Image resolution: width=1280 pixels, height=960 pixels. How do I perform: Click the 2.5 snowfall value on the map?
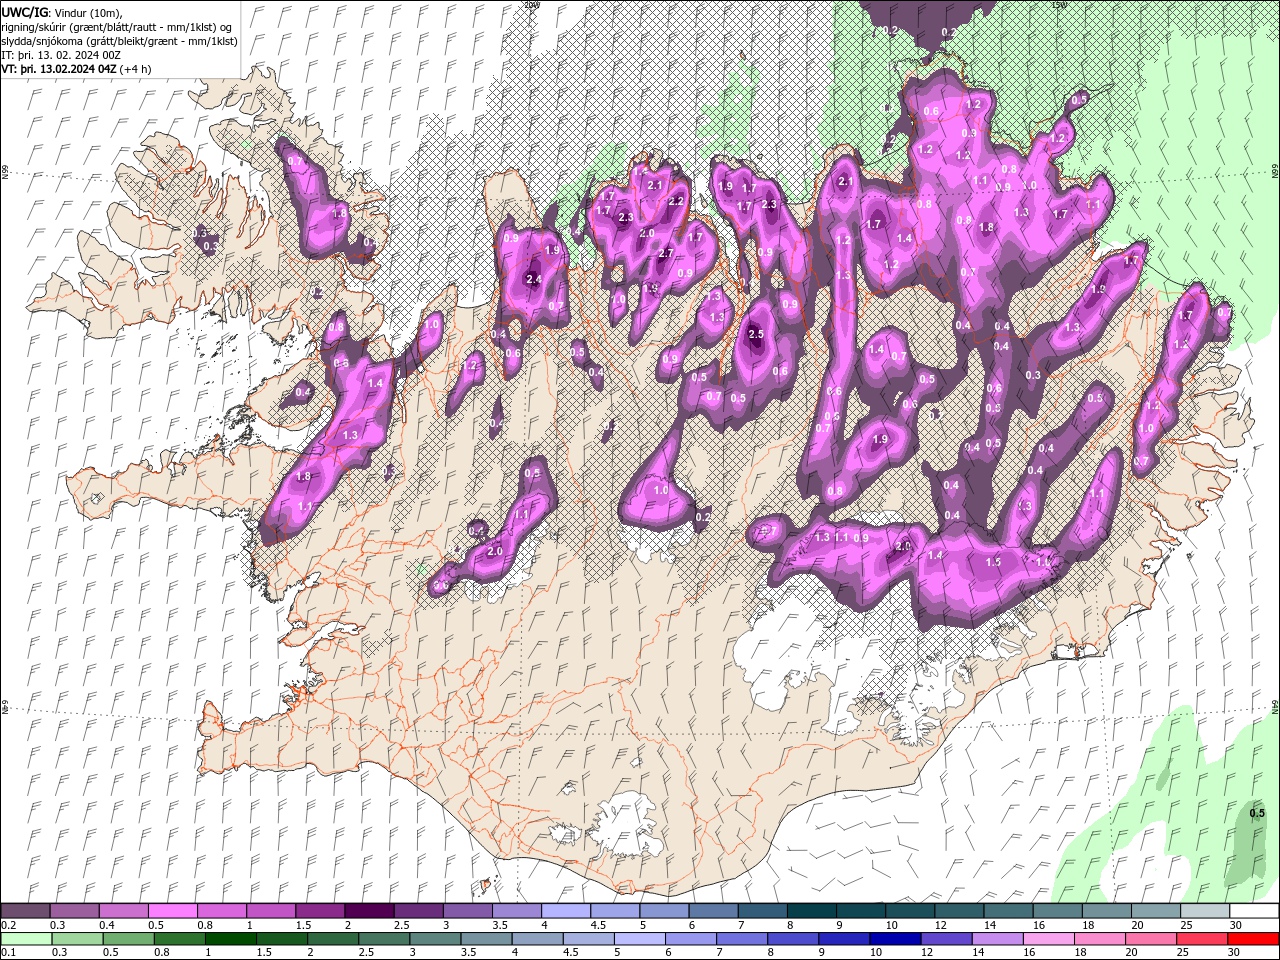pyautogui.click(x=756, y=334)
